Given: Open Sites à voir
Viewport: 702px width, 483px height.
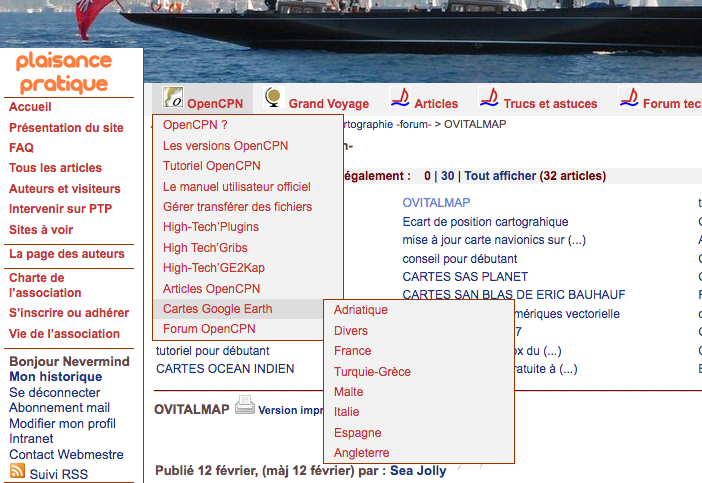Looking at the screenshot, I should [x=41, y=230].
